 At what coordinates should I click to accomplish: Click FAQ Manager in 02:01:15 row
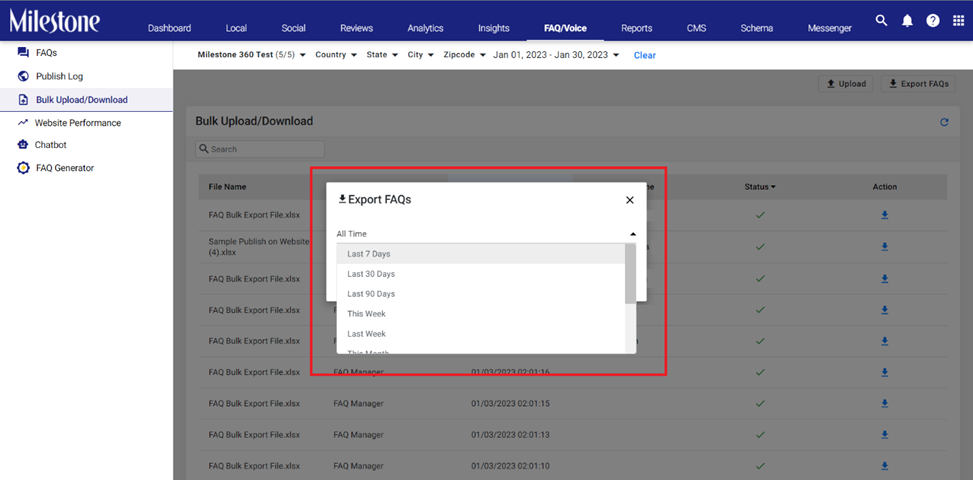pyautogui.click(x=359, y=403)
